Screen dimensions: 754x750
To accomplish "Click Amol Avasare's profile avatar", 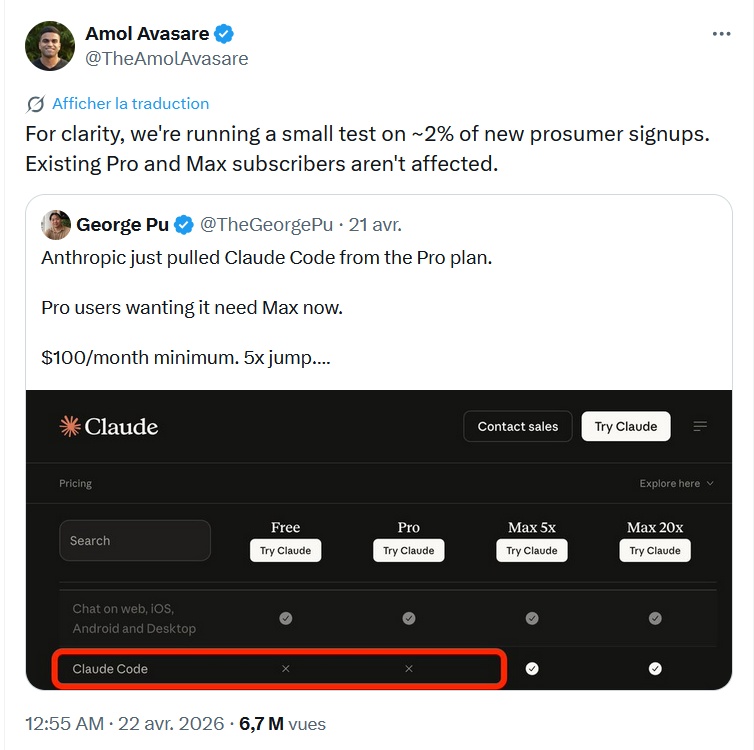I will [x=50, y=46].
